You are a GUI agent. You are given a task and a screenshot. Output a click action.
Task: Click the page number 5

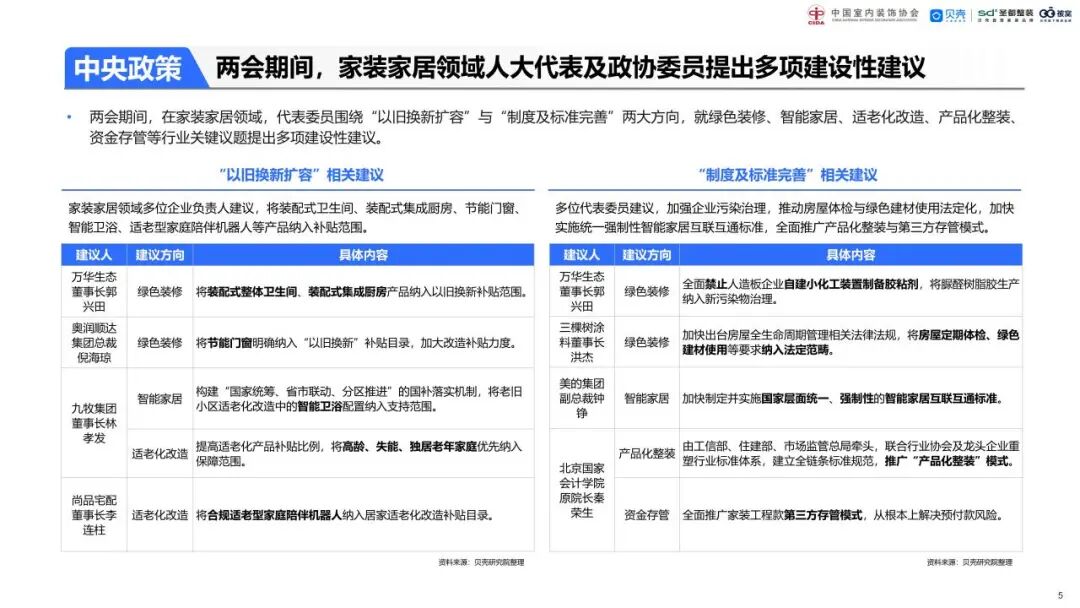tap(1060, 596)
